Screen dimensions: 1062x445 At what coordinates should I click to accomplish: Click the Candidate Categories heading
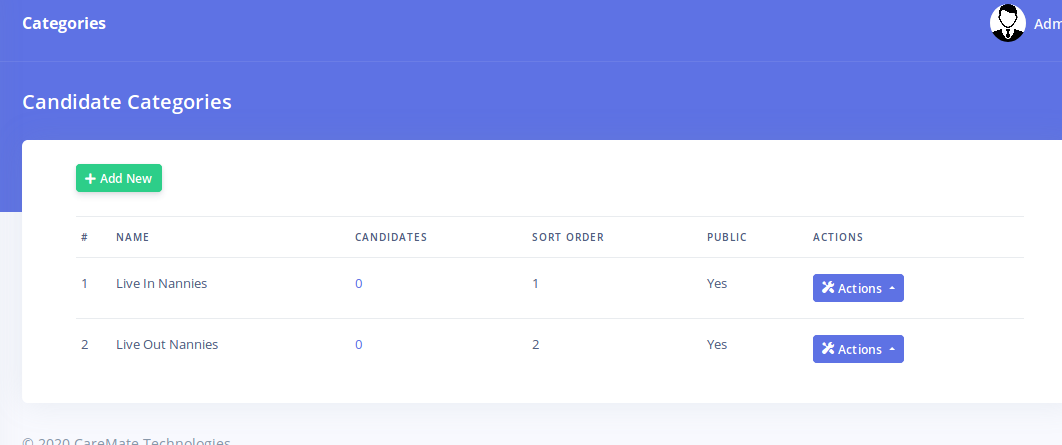tap(127, 102)
